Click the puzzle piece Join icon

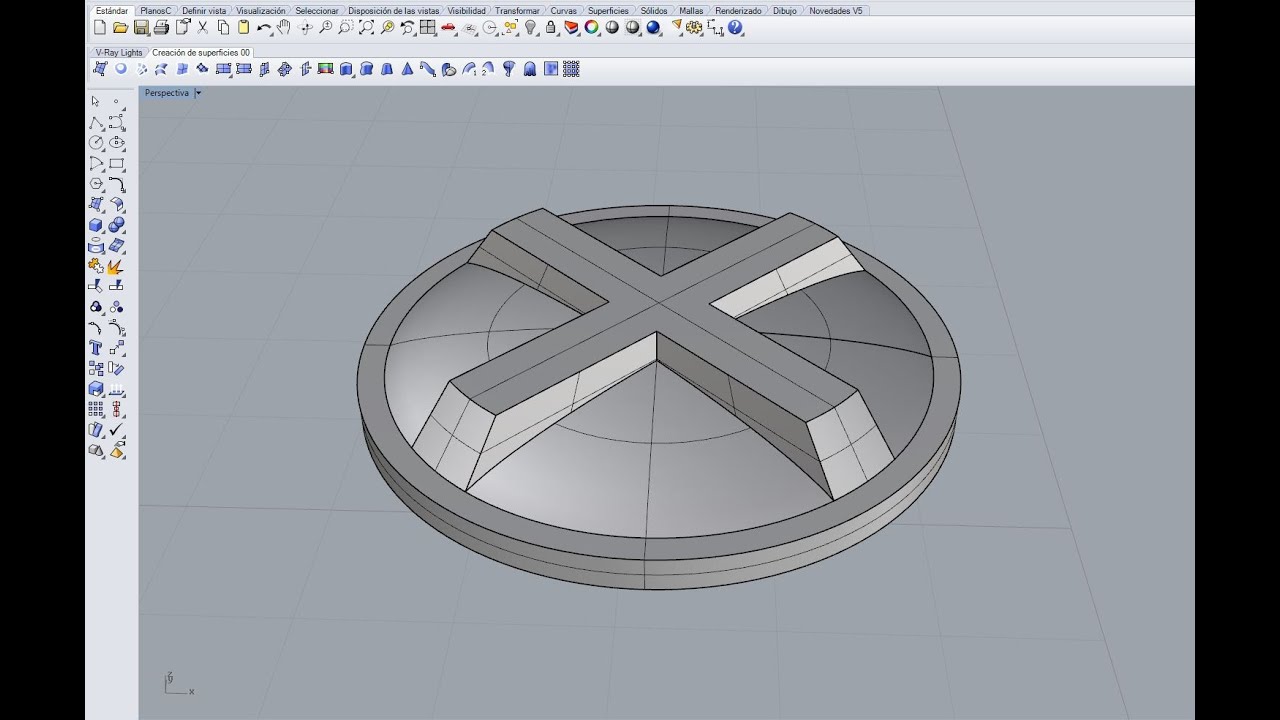click(96, 266)
